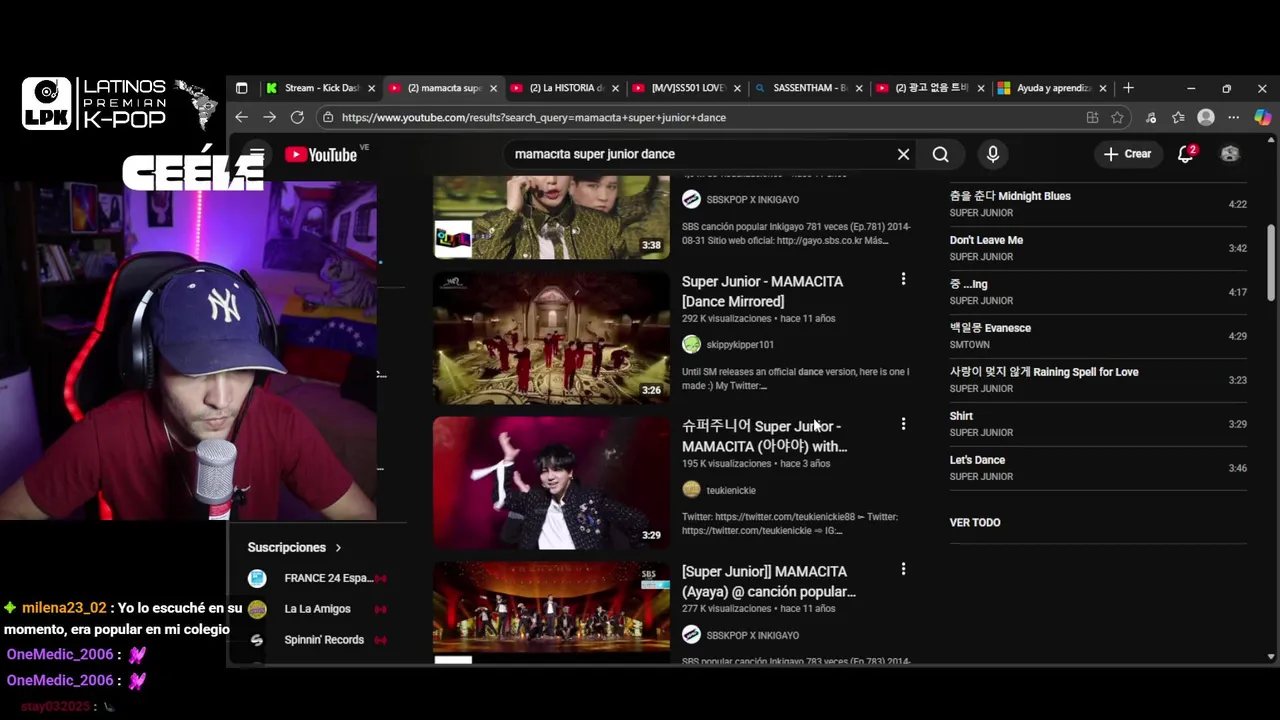Open YouTube notifications bell

click(x=1186, y=154)
